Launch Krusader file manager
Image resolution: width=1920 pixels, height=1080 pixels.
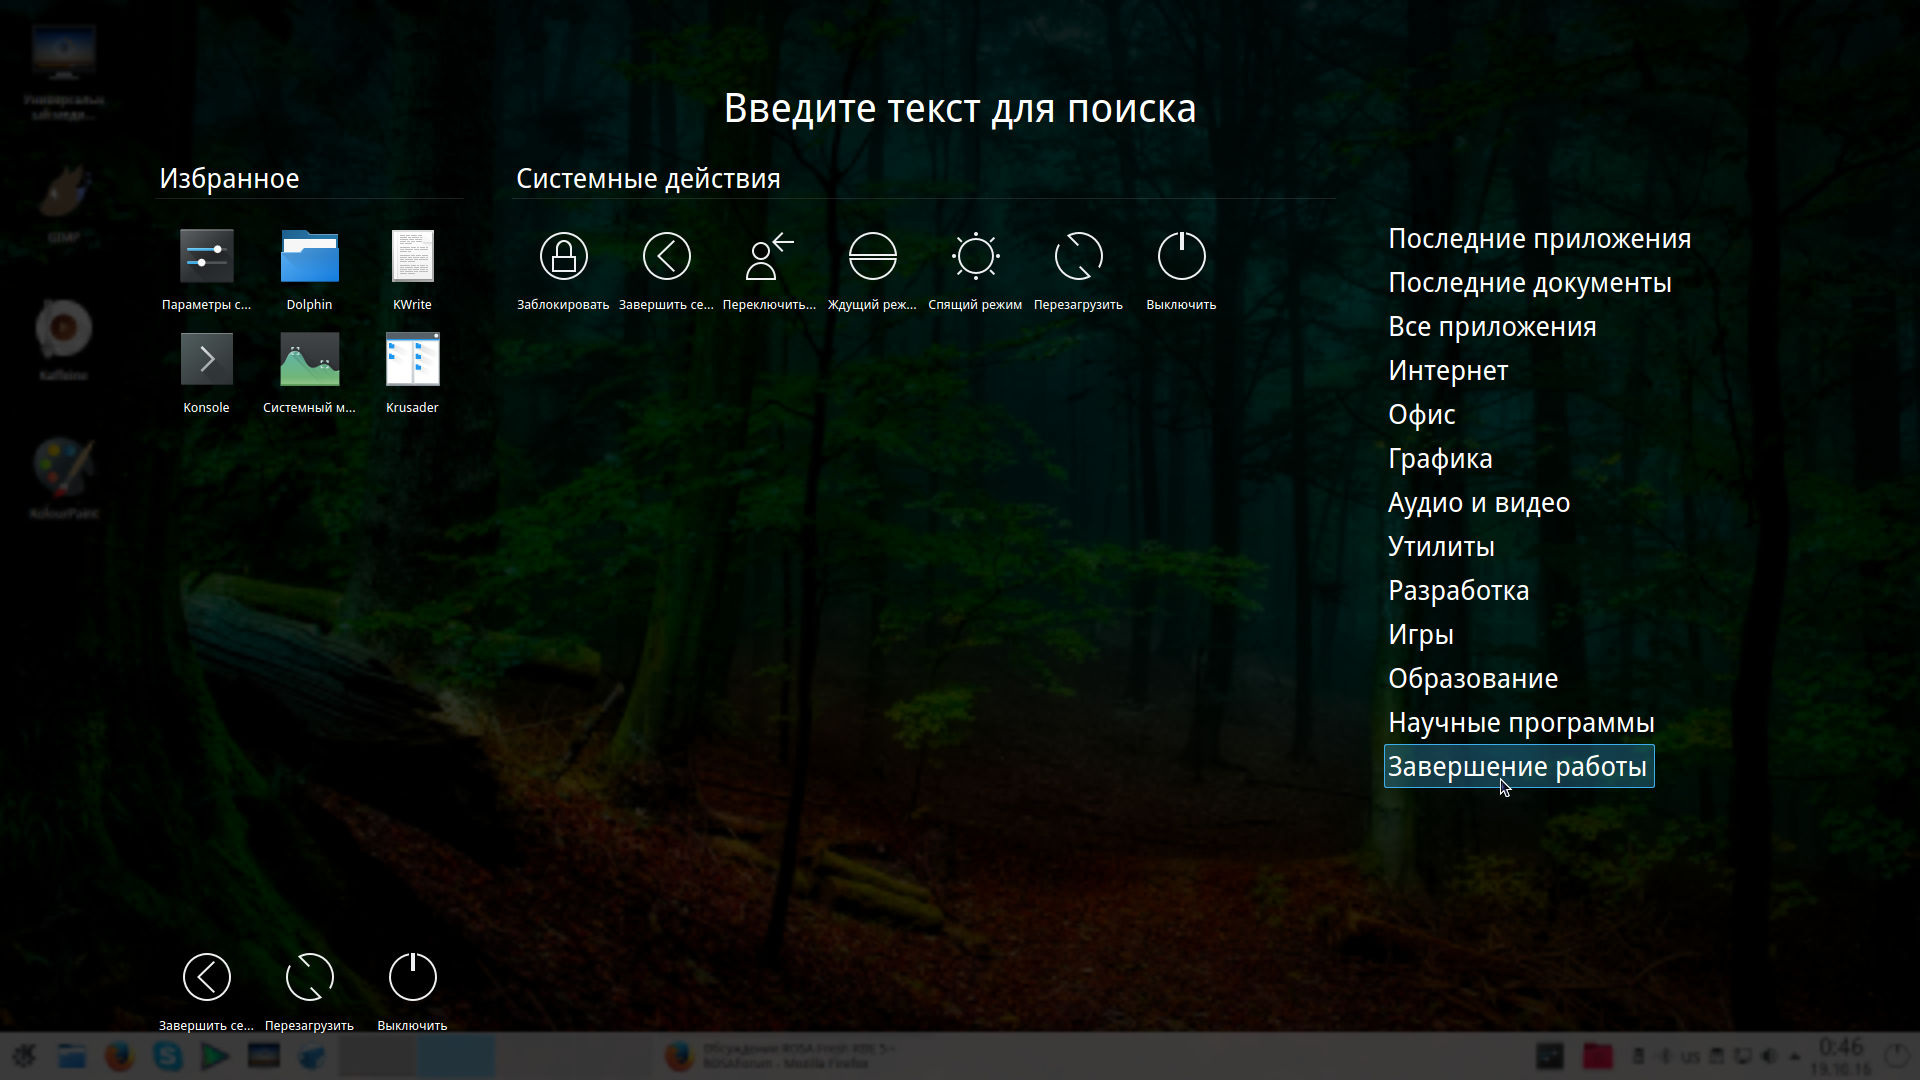412,360
